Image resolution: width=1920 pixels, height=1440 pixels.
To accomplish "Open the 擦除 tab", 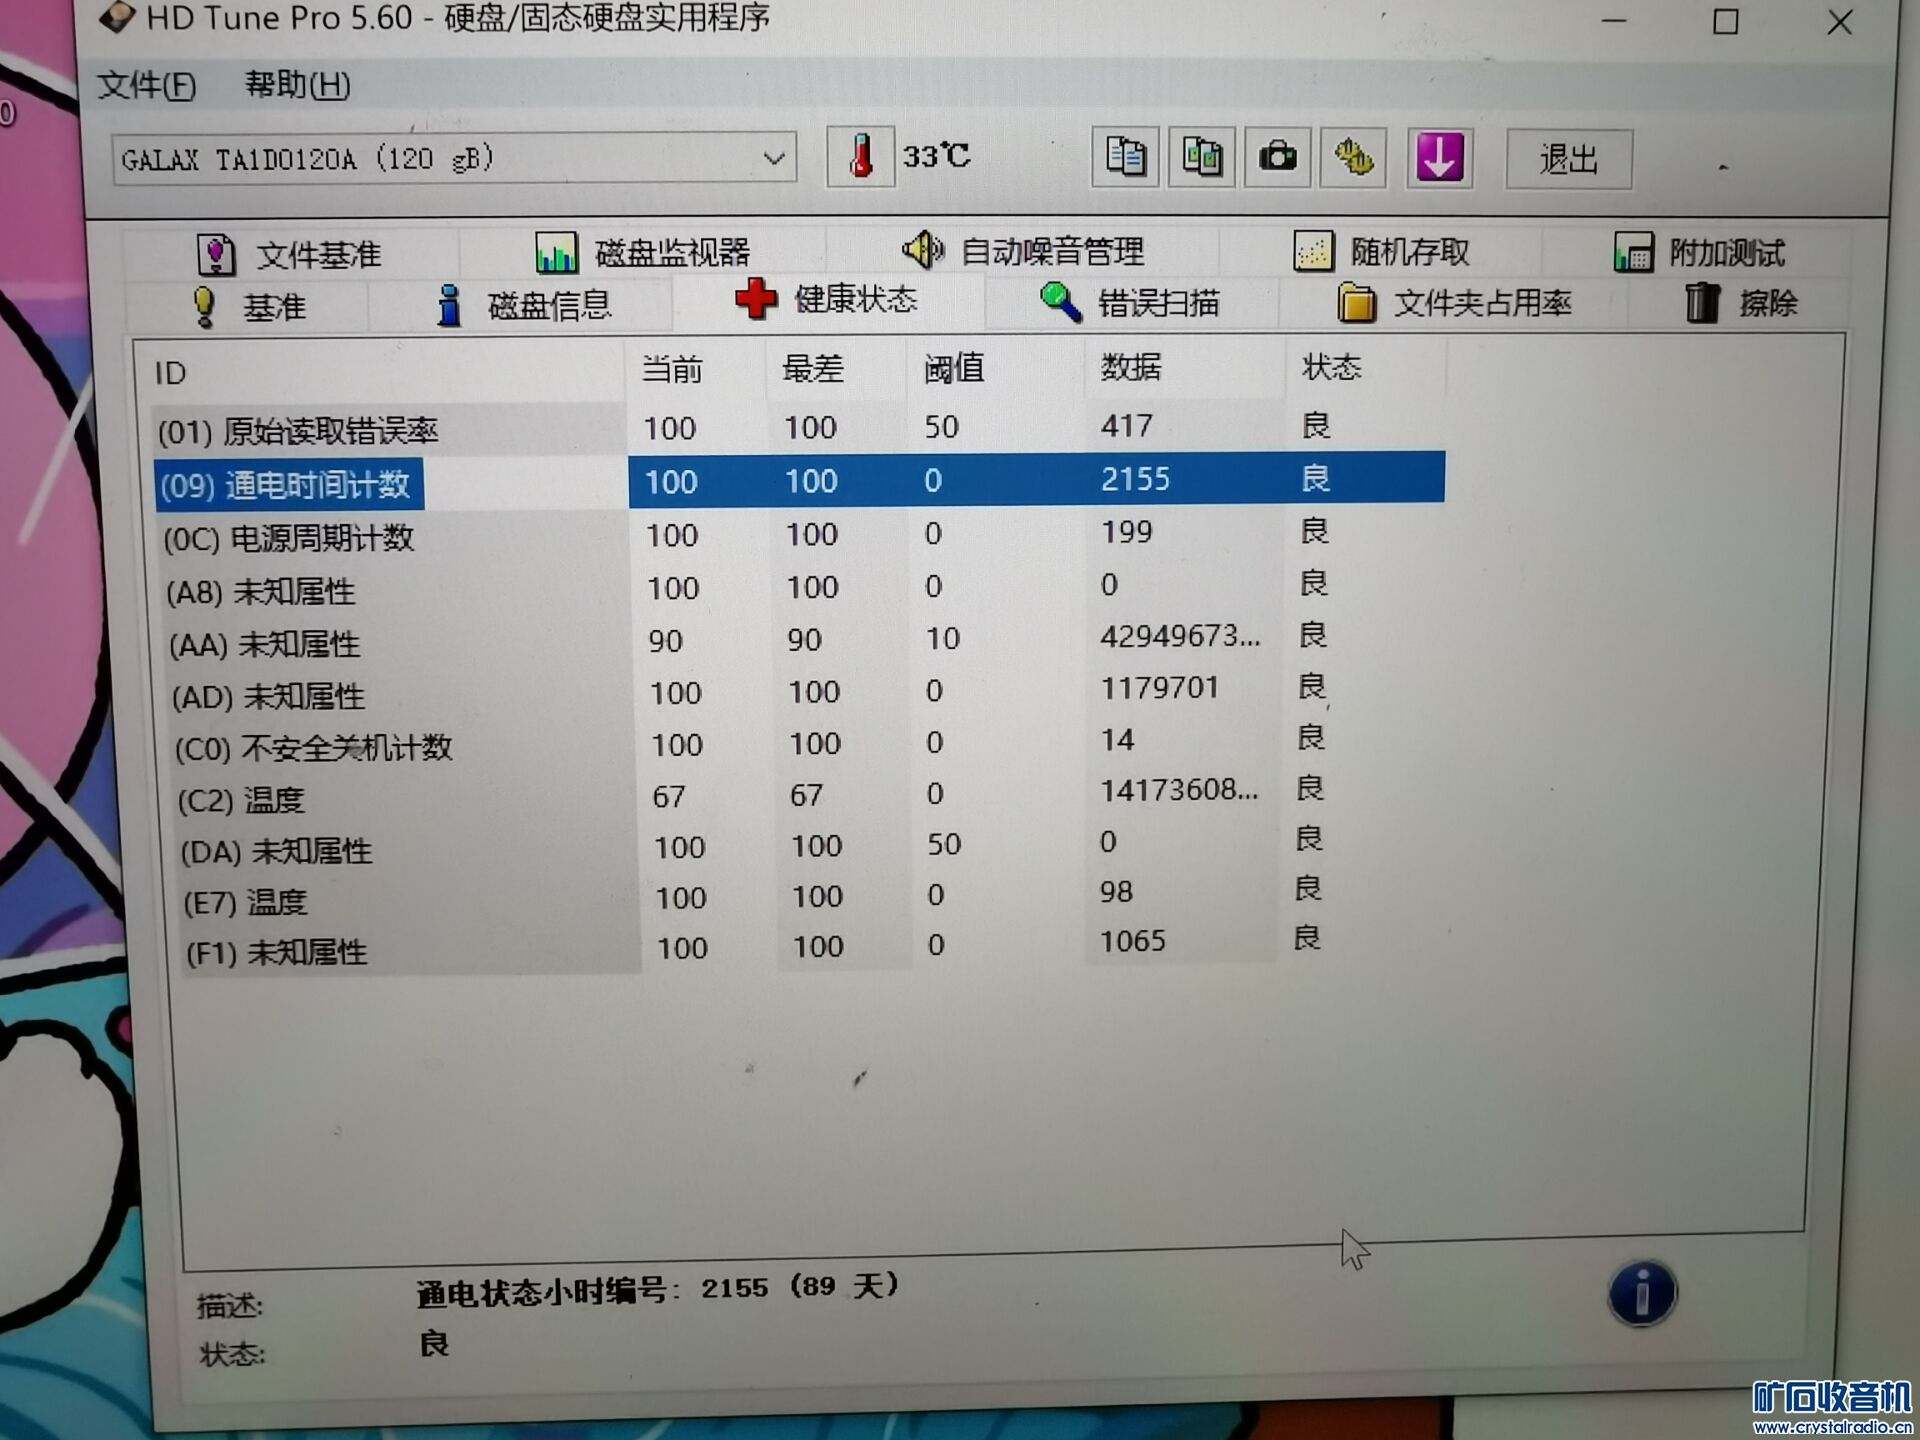I will [1741, 302].
